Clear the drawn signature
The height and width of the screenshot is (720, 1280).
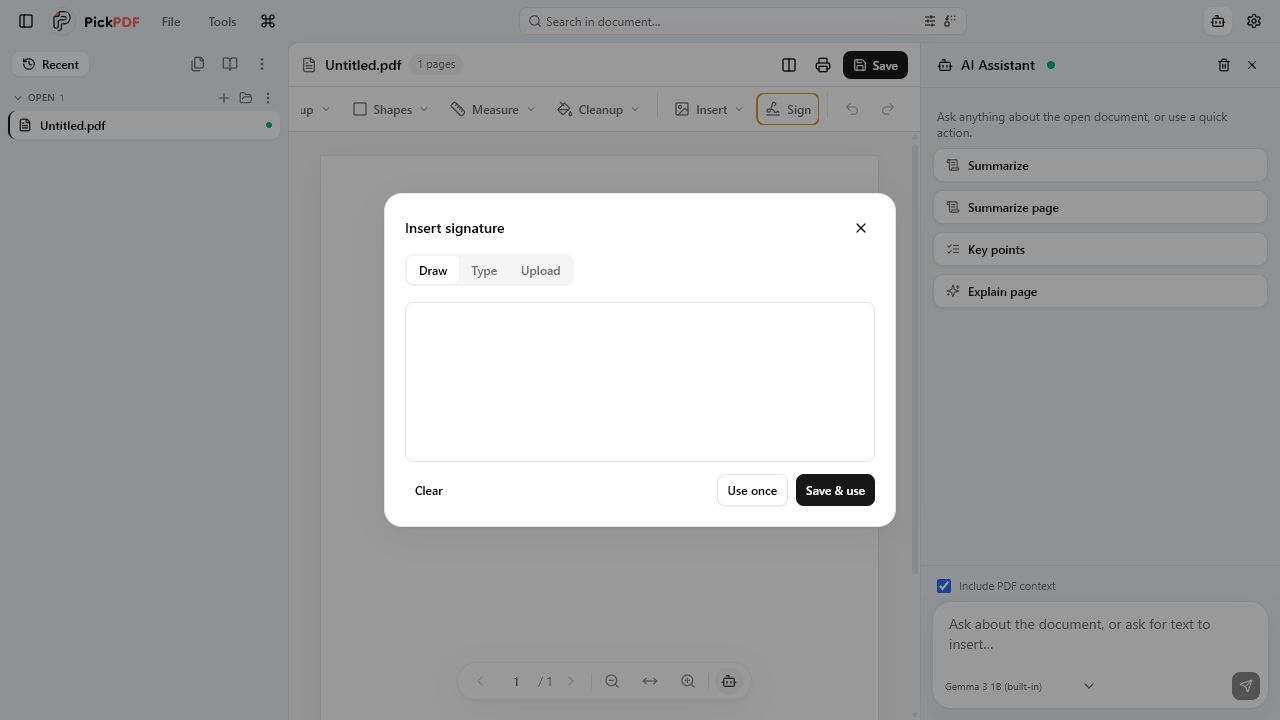pyautogui.click(x=429, y=490)
